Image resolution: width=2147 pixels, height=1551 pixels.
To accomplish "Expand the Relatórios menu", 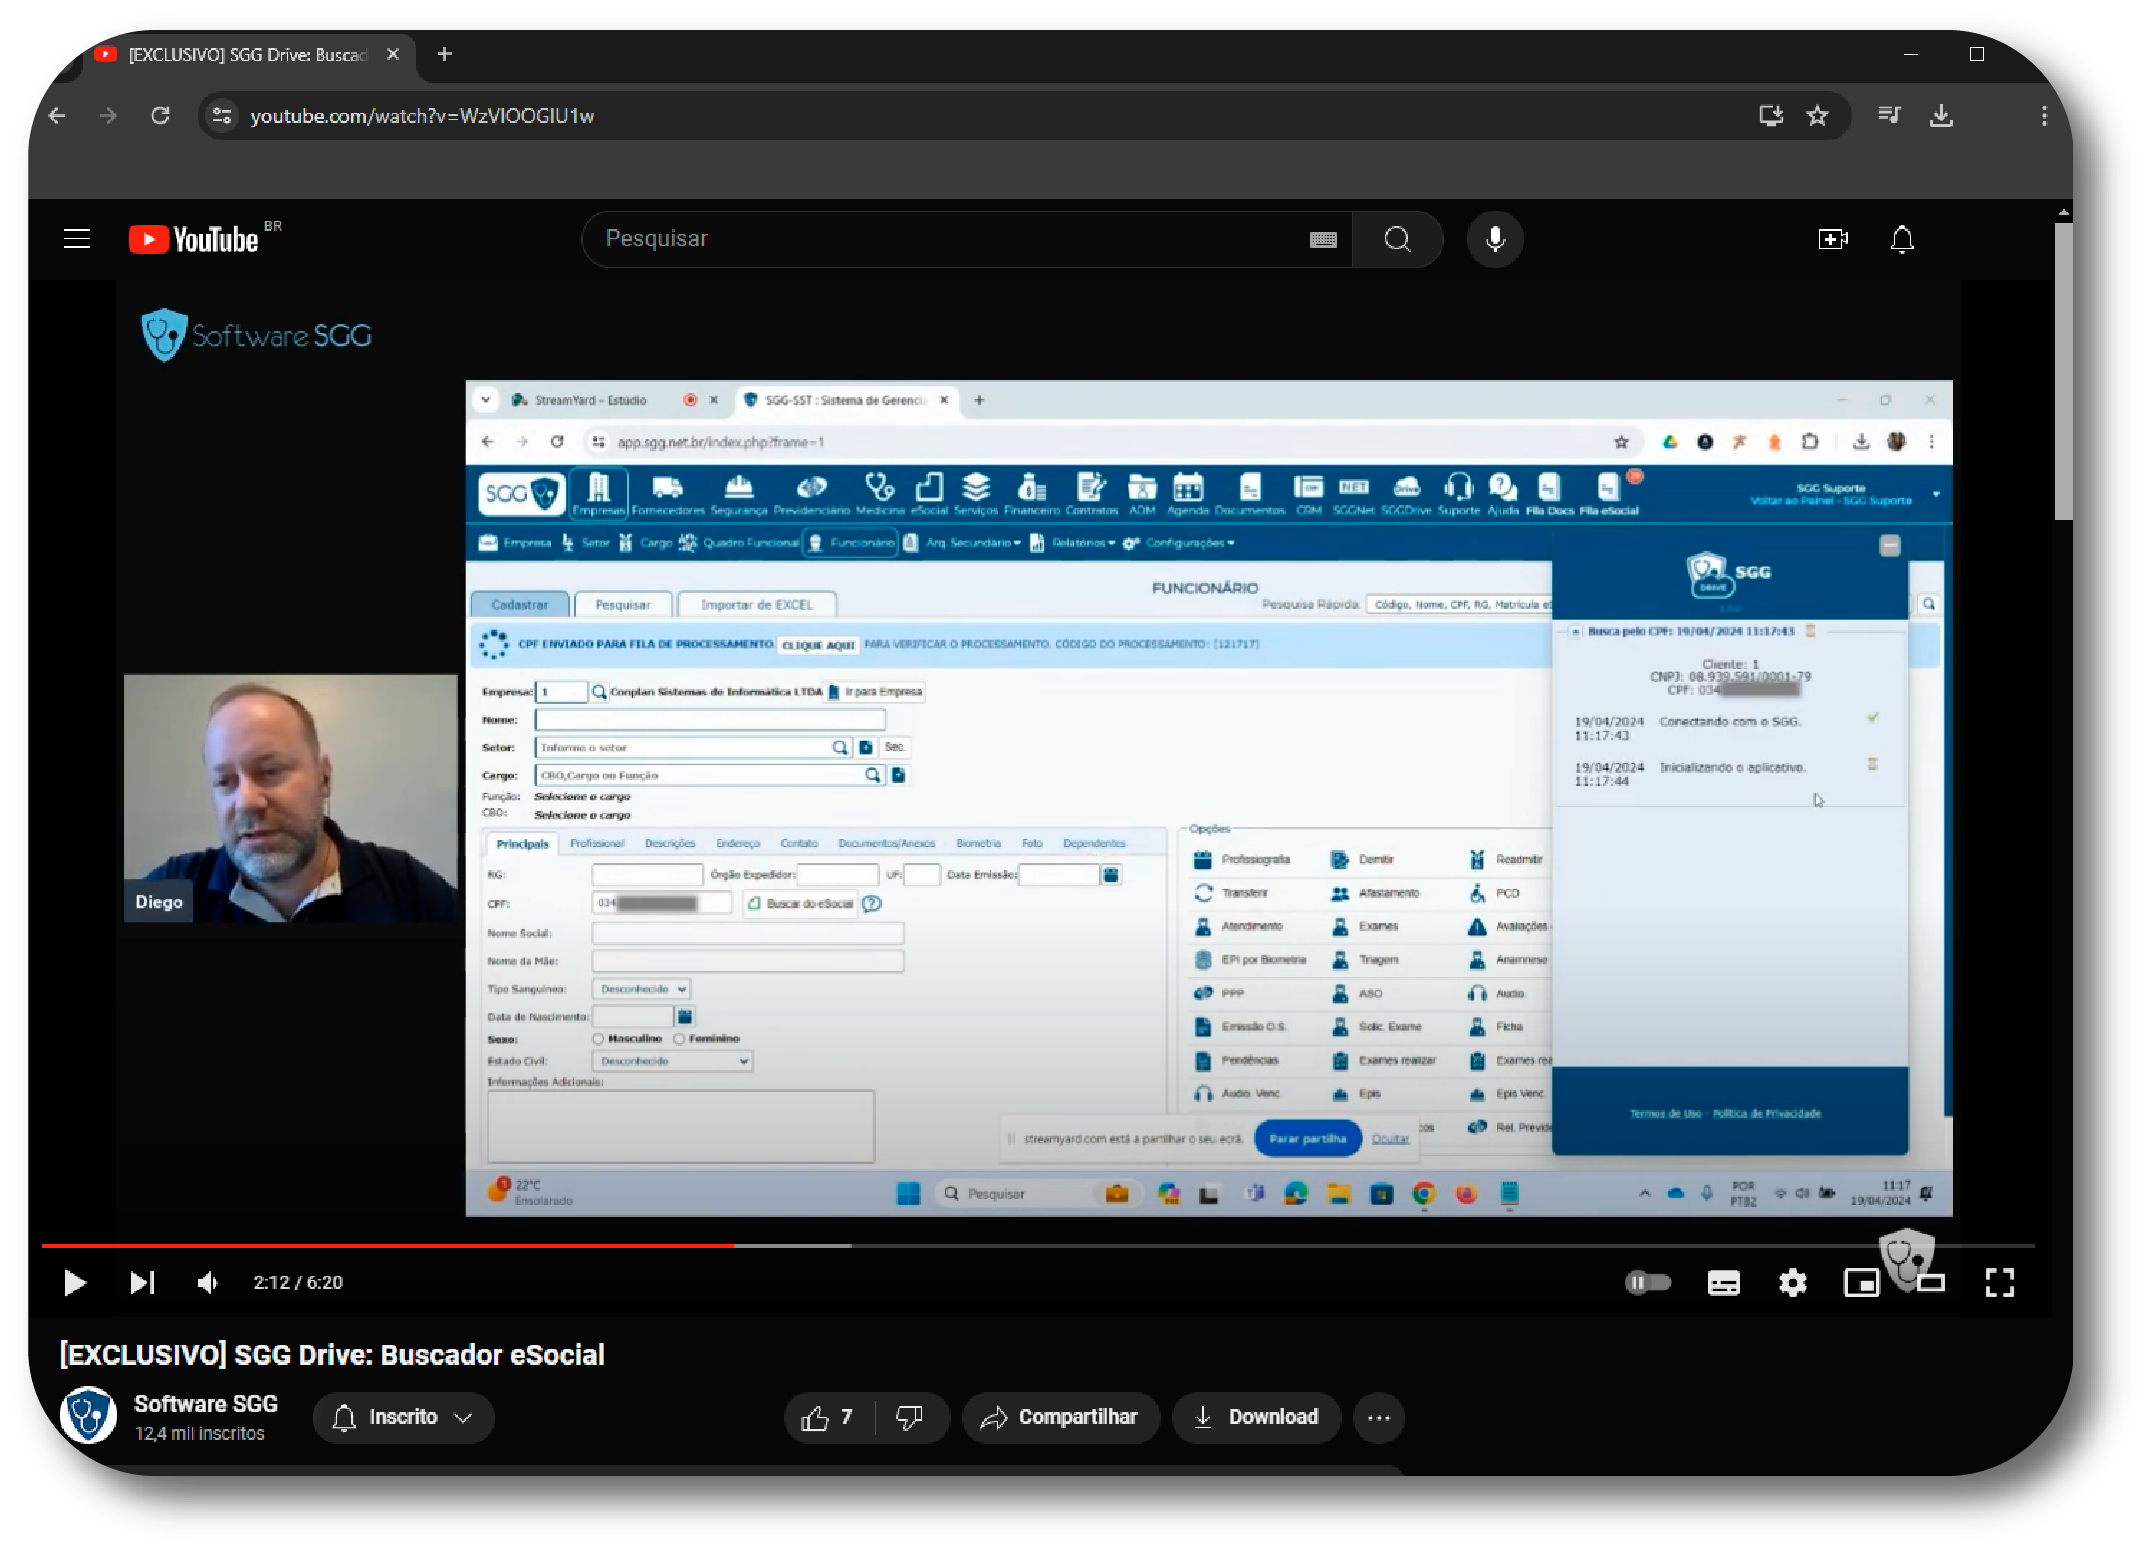I will coord(1072,543).
